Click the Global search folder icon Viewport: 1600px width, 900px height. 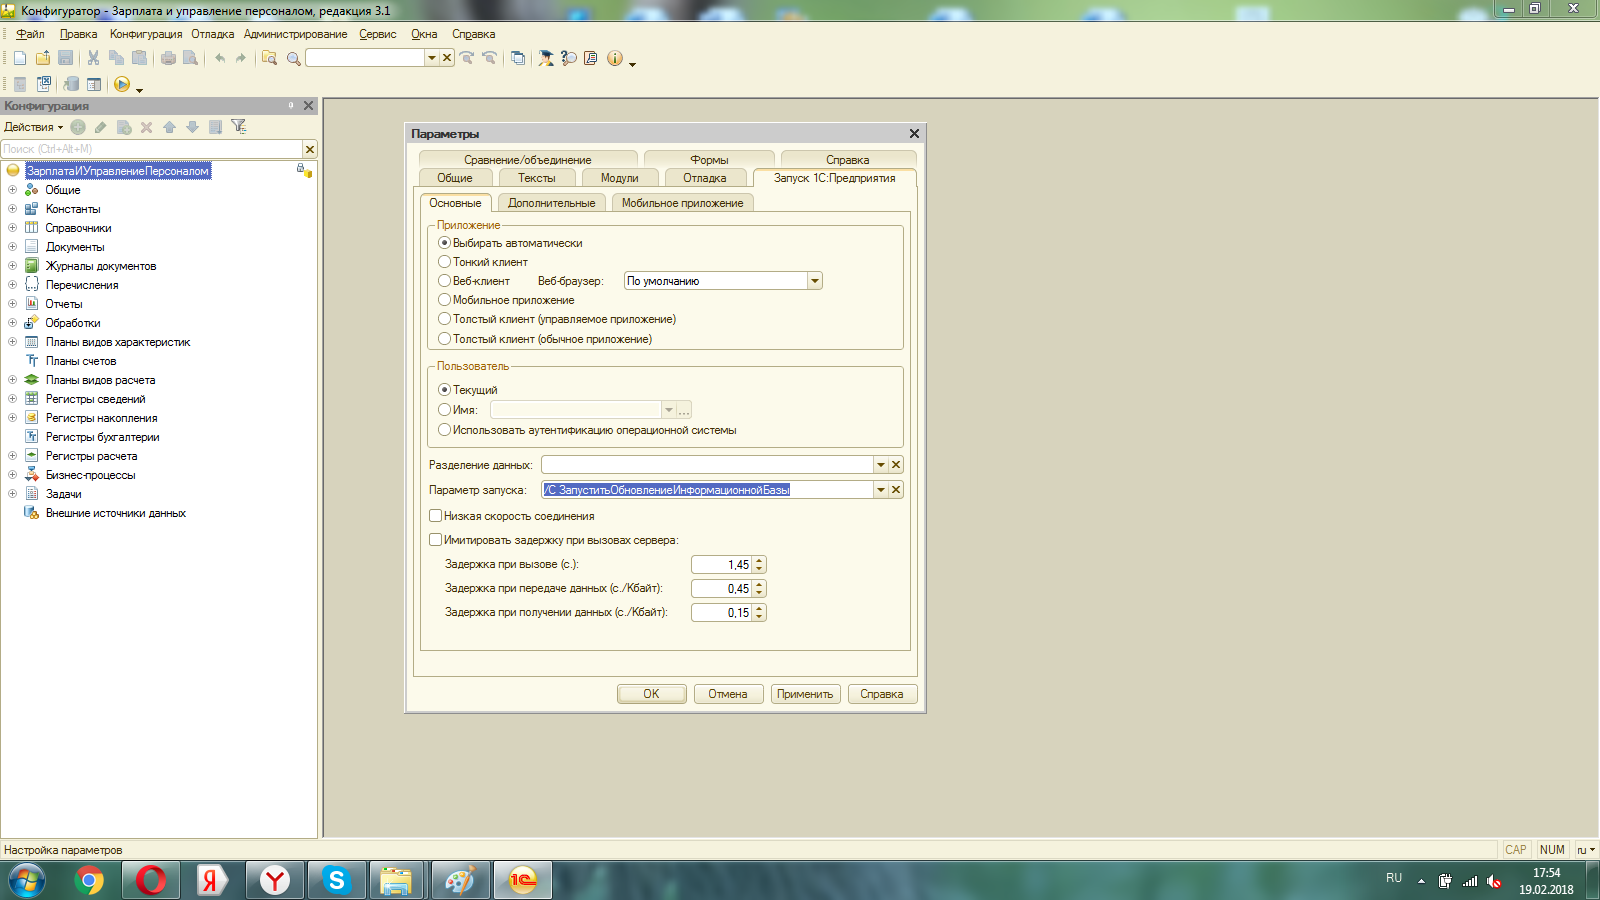(269, 58)
